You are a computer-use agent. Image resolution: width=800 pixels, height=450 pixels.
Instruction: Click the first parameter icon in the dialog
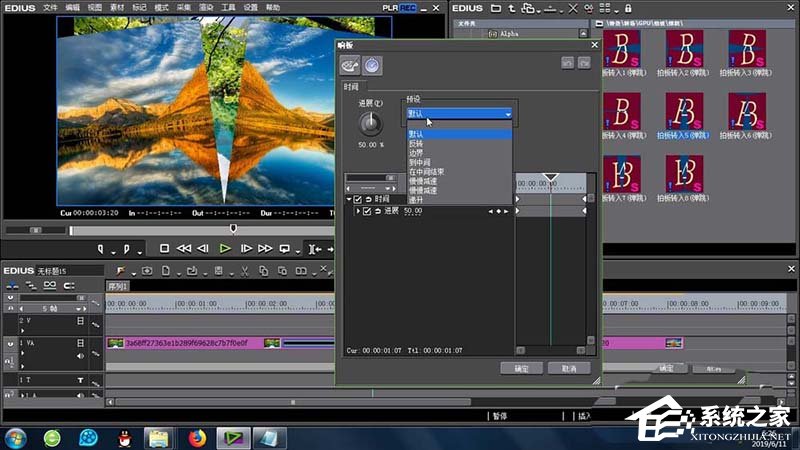(351, 65)
